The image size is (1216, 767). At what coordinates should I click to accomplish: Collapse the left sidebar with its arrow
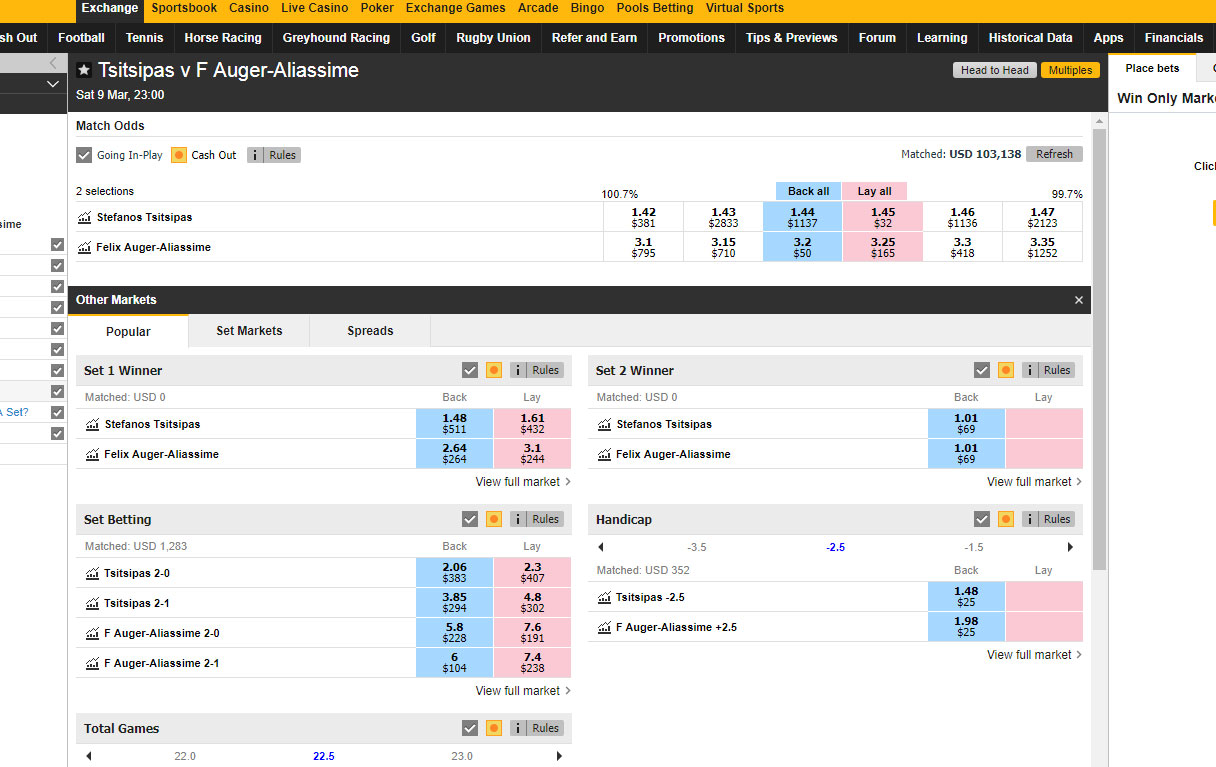tap(52, 62)
